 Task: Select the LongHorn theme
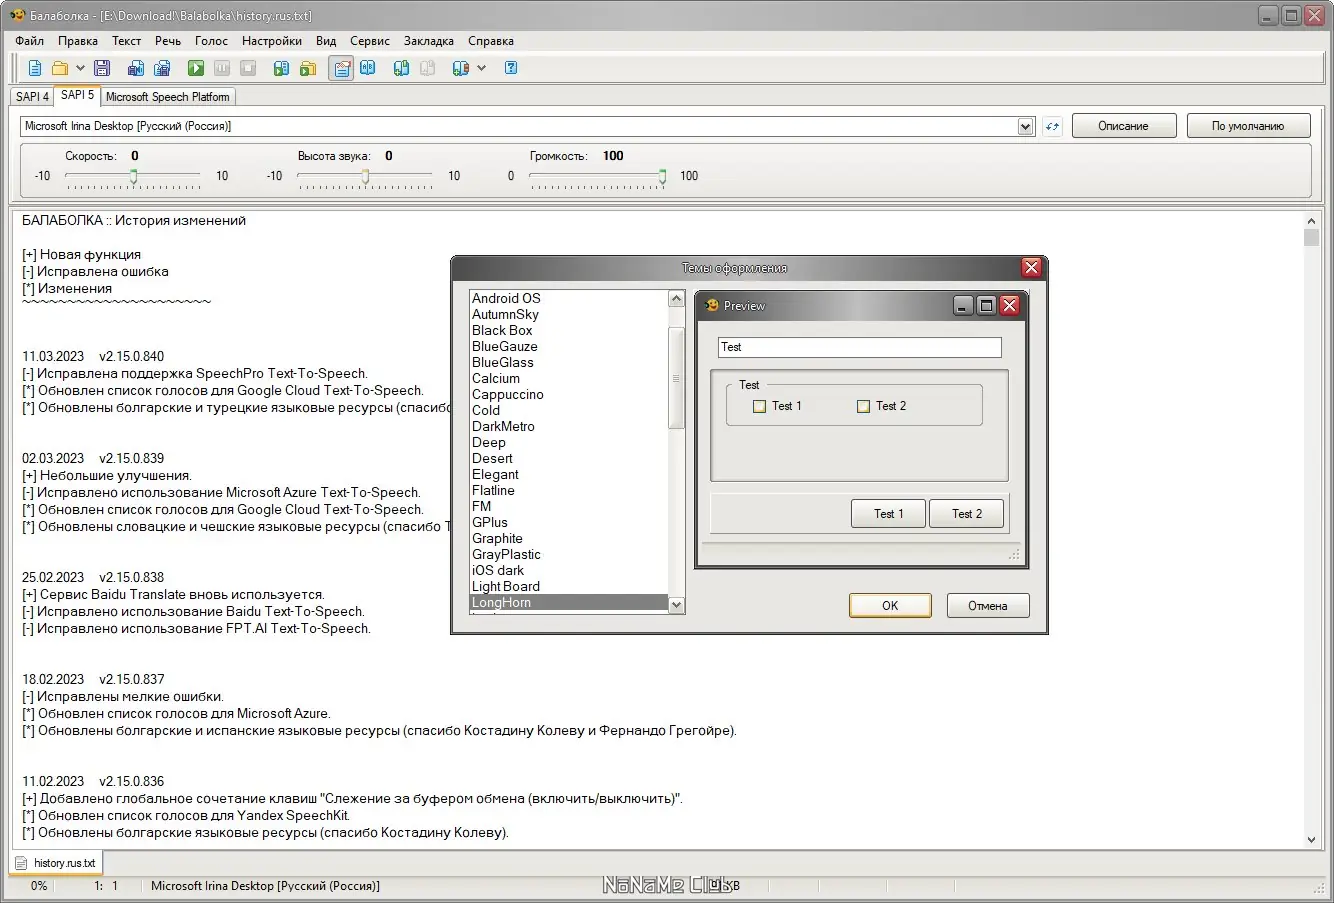click(x=569, y=602)
